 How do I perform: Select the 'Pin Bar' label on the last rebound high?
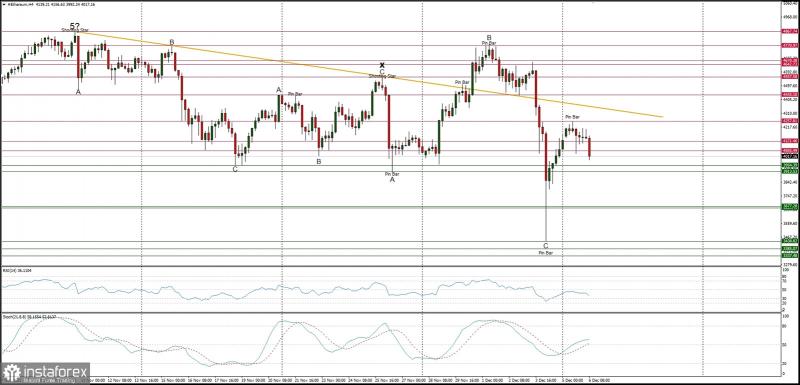point(571,117)
